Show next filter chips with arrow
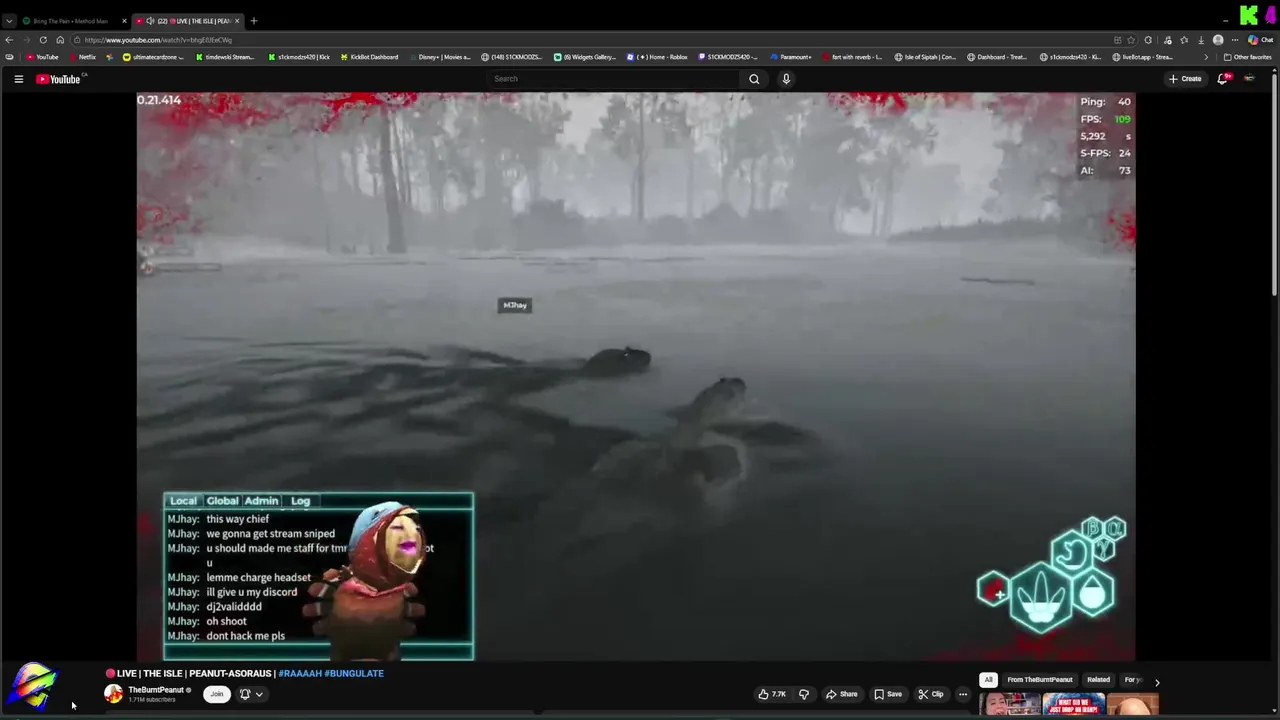 point(1157,682)
